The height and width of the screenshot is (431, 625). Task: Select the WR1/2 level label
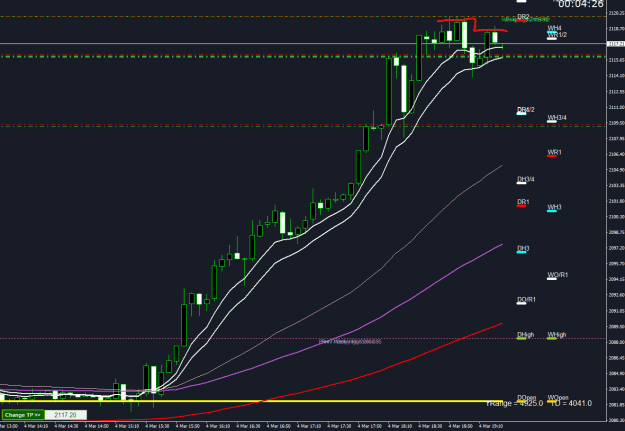(557, 35)
